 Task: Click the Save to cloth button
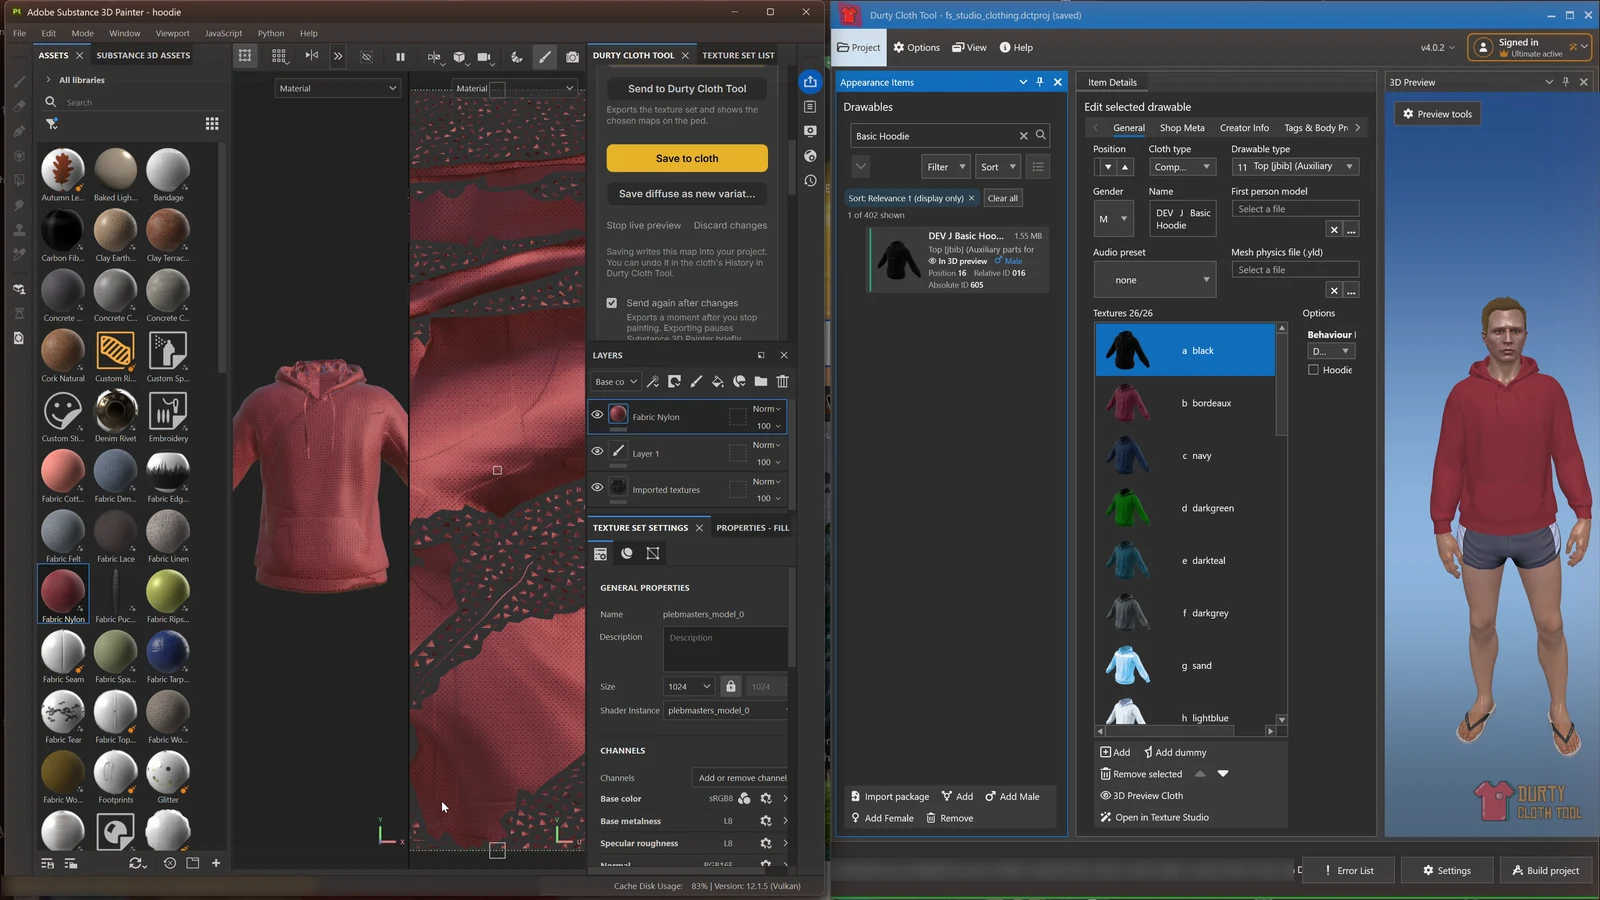[x=687, y=158]
